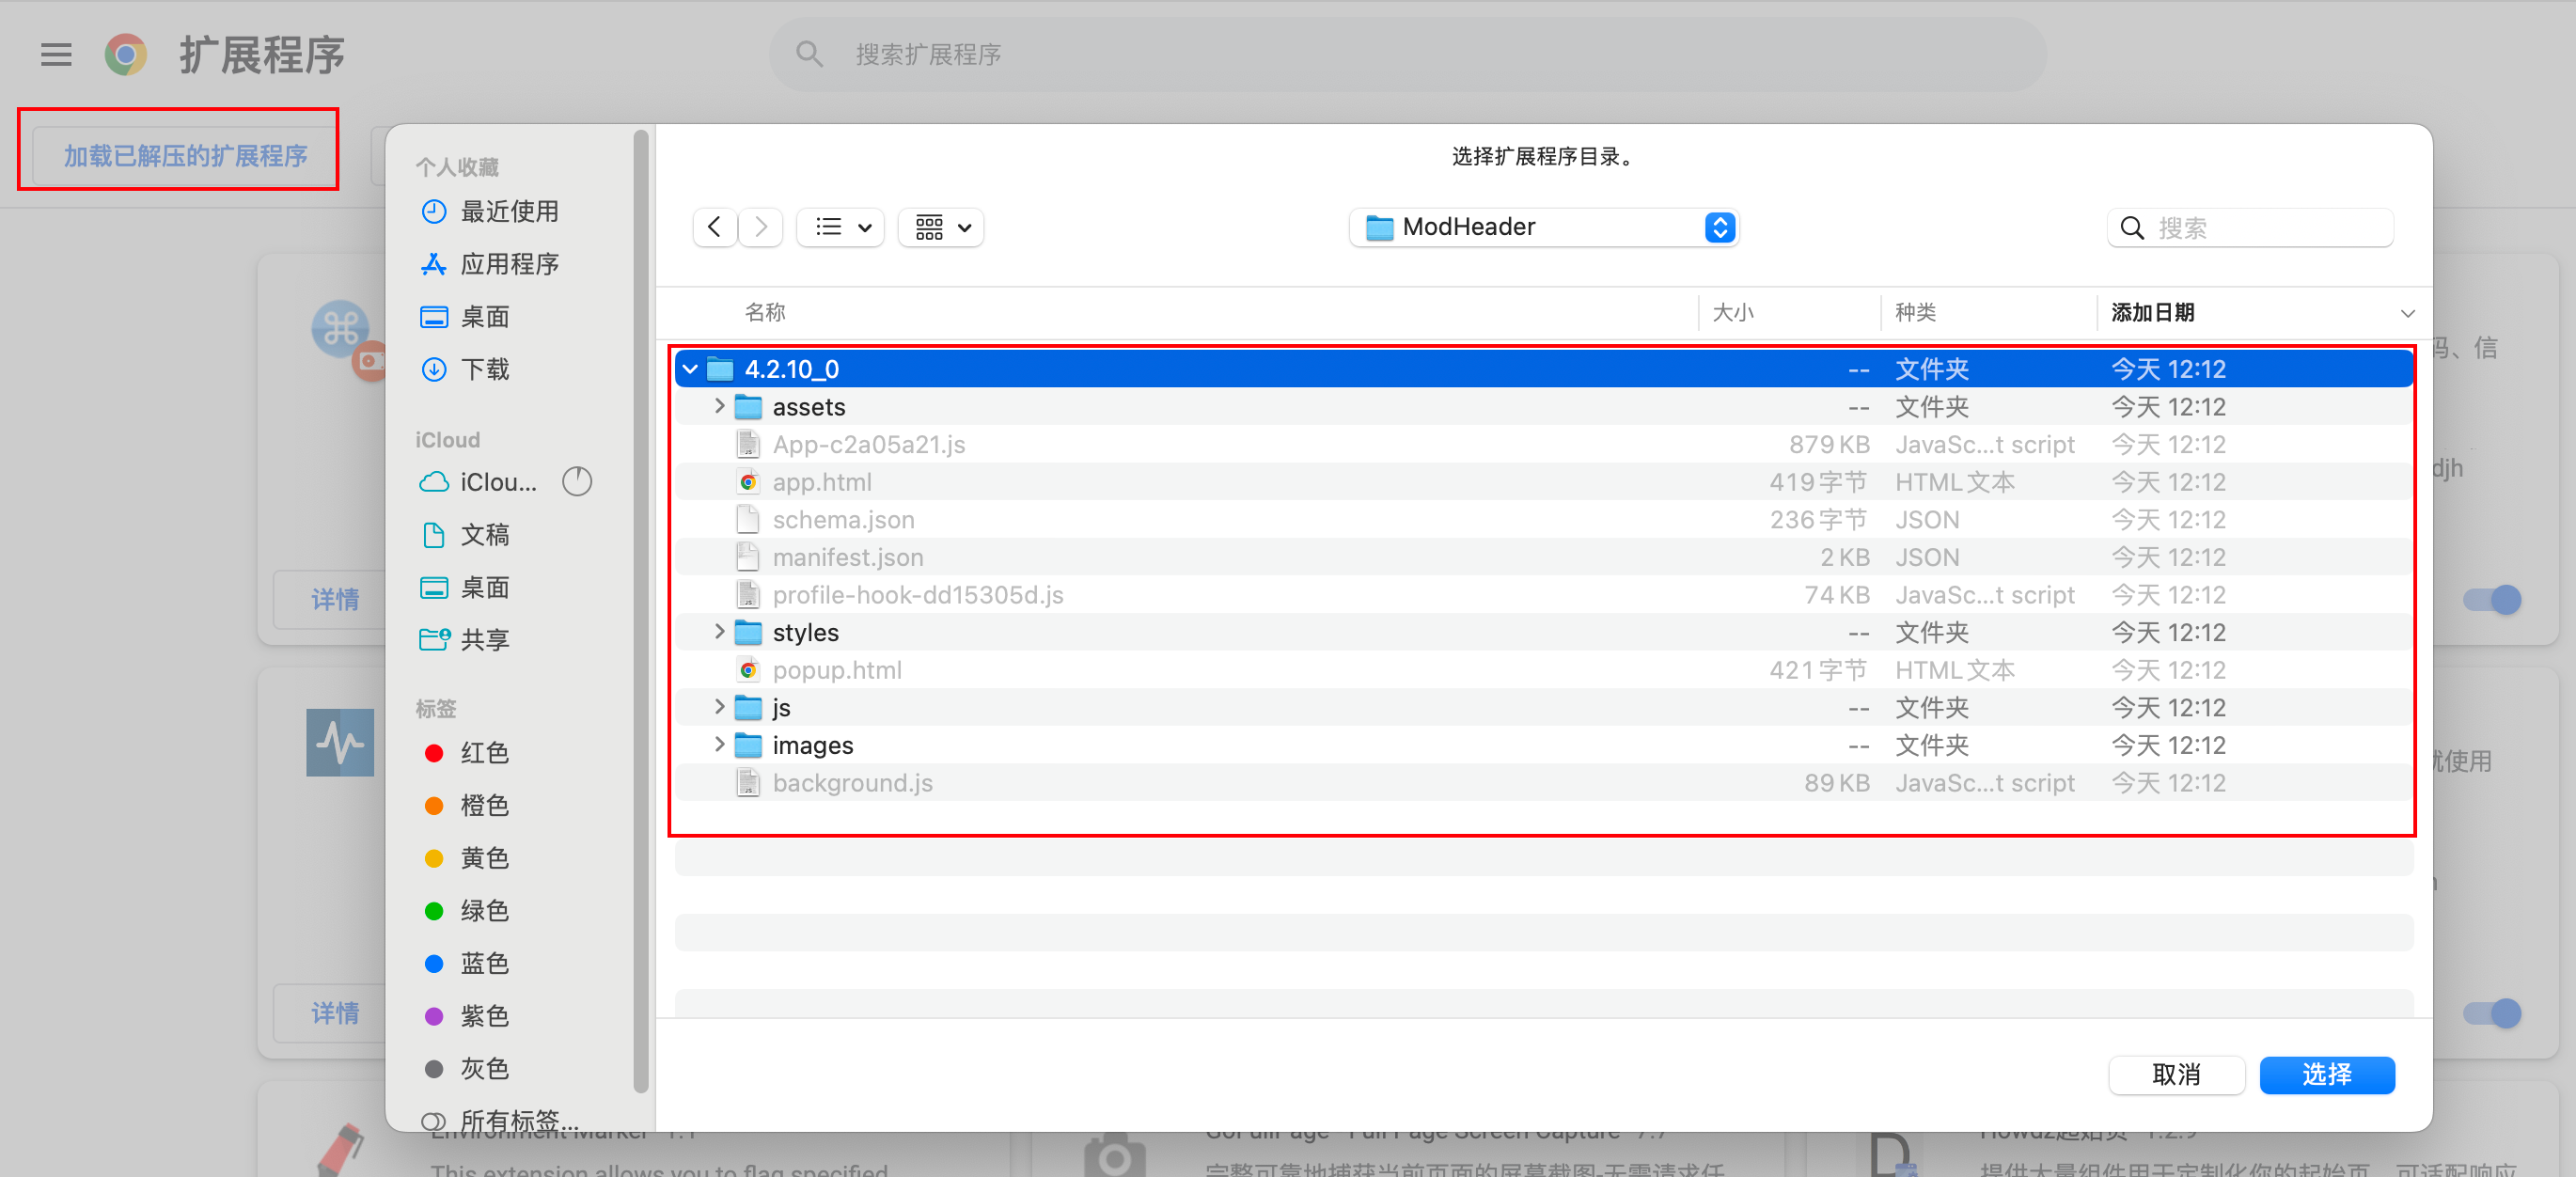Open the ModHeader folder path popup
The image size is (2576, 1177).
coord(1543,228)
